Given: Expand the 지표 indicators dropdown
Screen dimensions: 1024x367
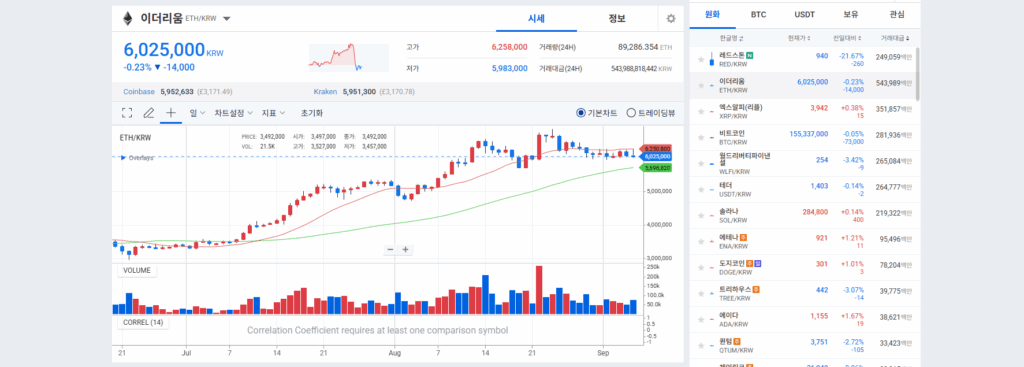Looking at the screenshot, I should click(x=274, y=113).
